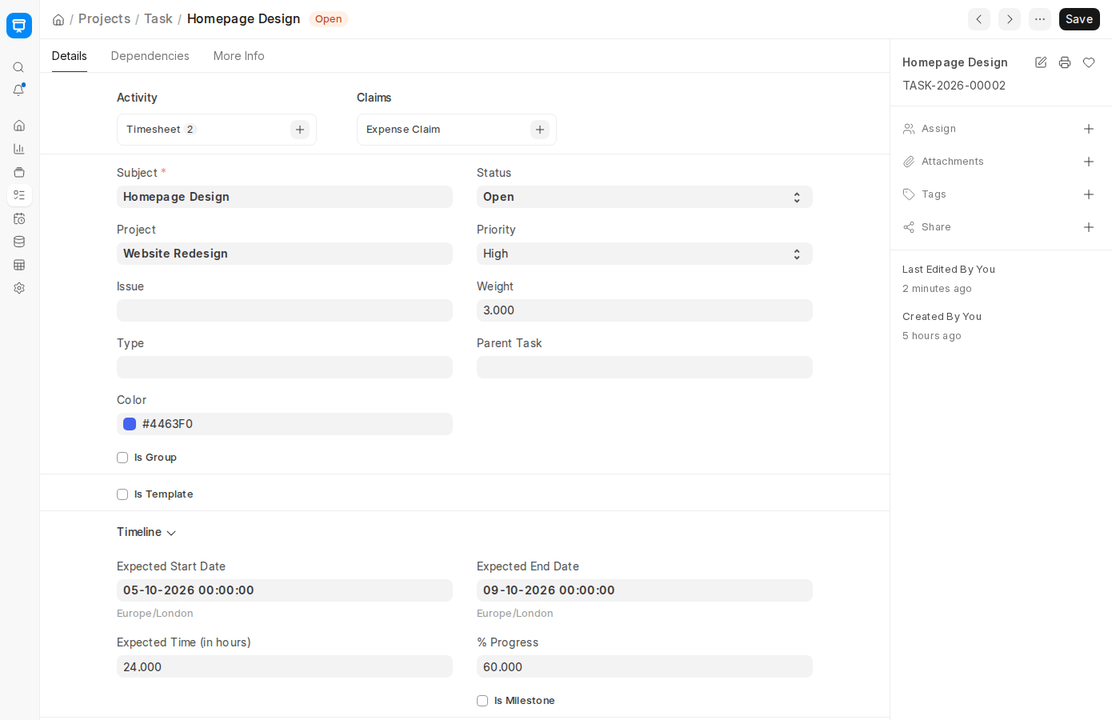
Task: Click the breadcrumb home icon
Action: [x=59, y=19]
